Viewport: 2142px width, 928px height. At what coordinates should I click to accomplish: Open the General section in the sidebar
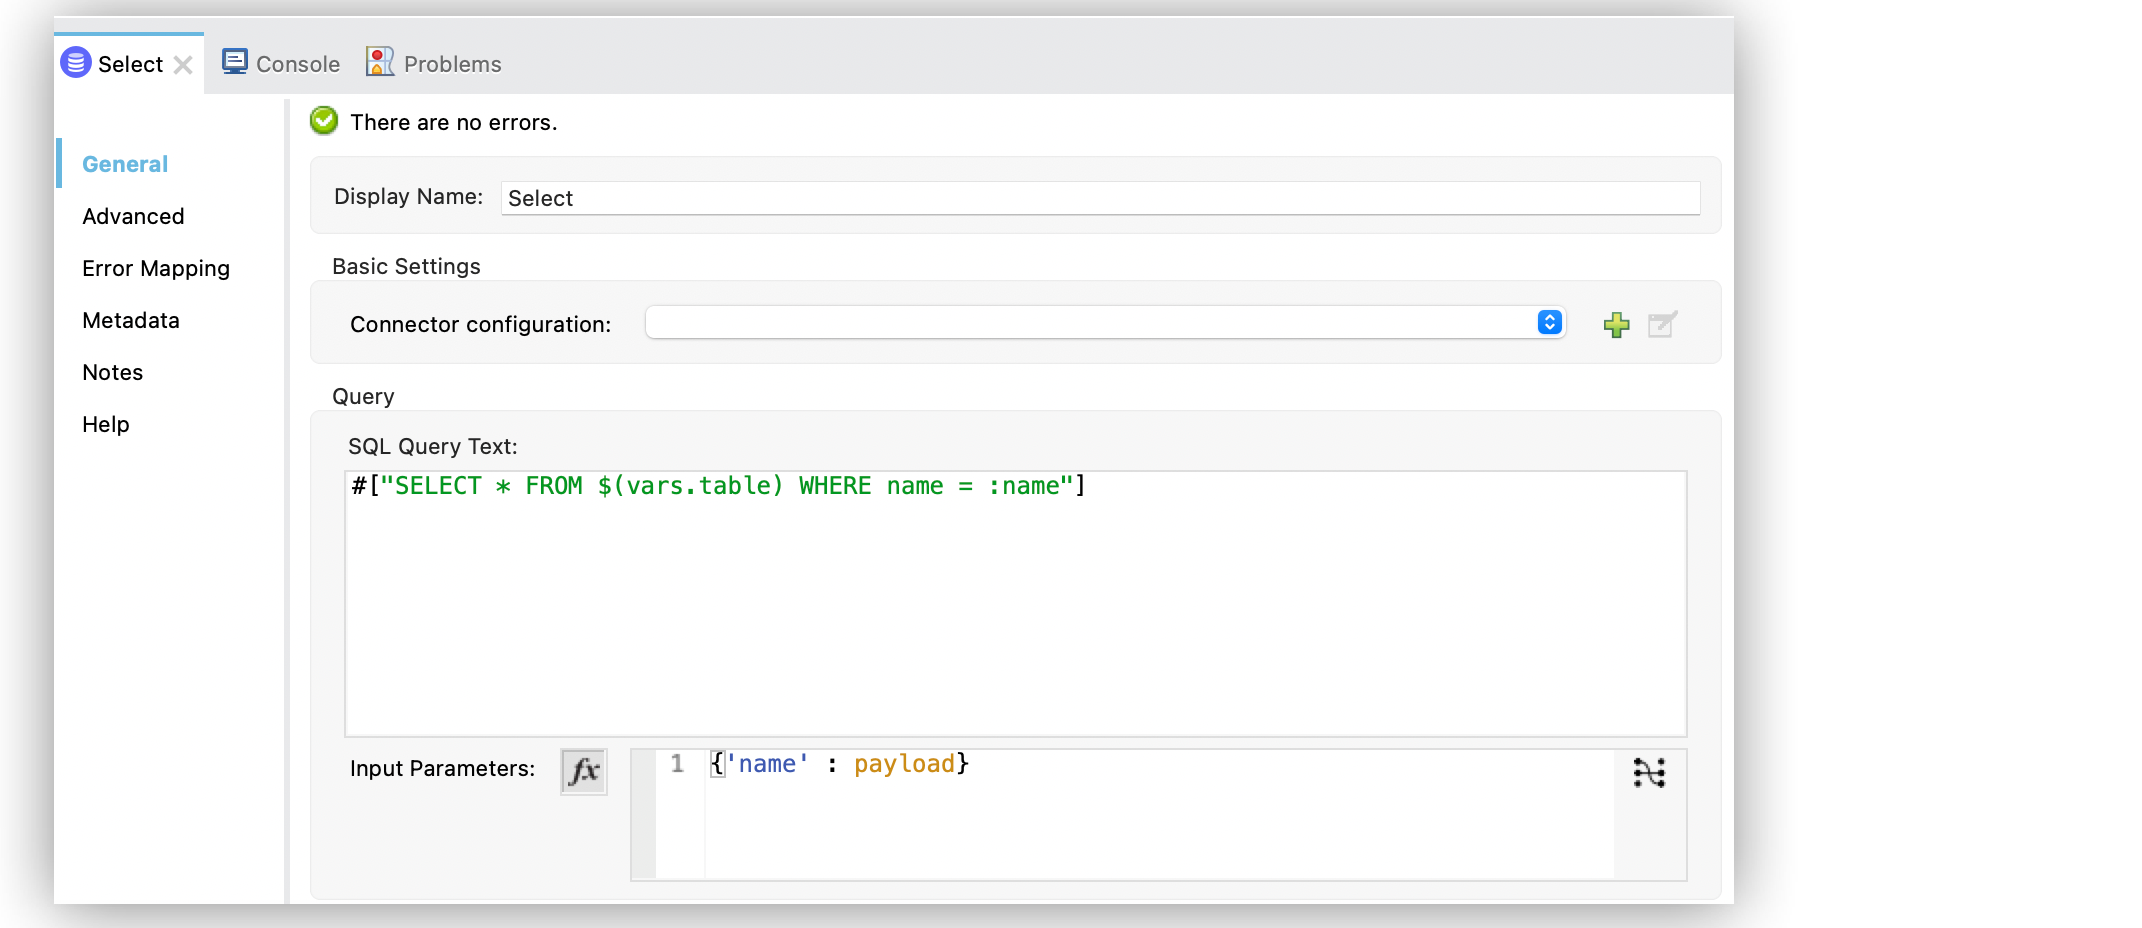[124, 163]
